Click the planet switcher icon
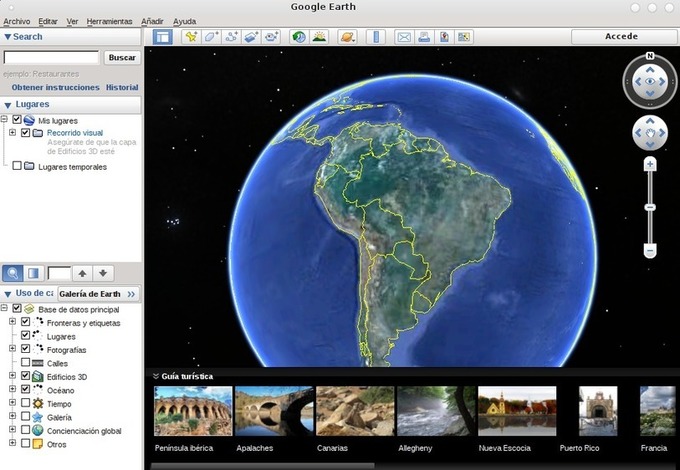680x470 pixels. tap(346, 37)
